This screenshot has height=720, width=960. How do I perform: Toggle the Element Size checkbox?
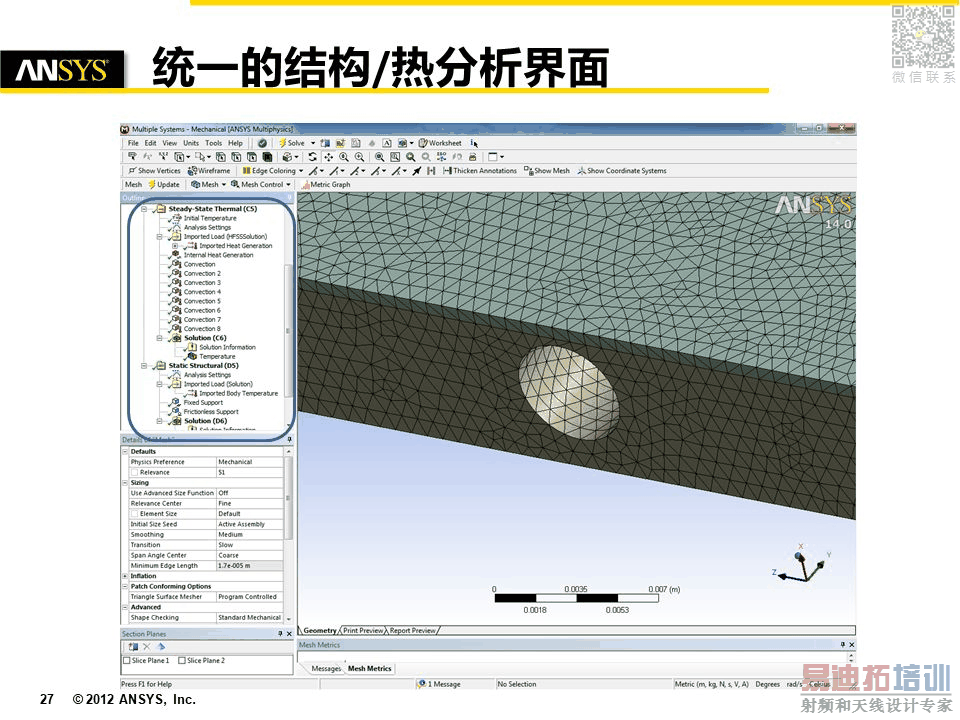(134, 514)
